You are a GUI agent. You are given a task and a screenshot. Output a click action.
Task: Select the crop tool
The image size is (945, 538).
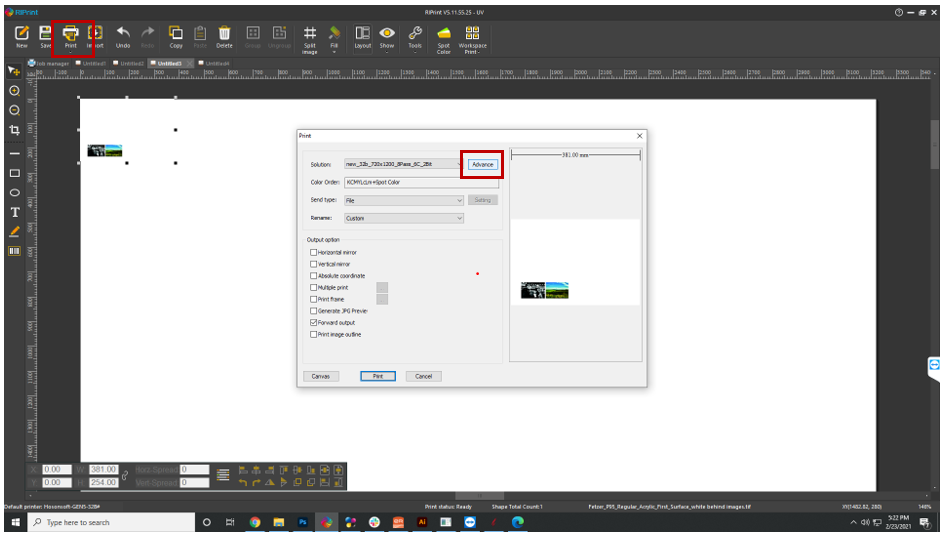click(x=14, y=130)
